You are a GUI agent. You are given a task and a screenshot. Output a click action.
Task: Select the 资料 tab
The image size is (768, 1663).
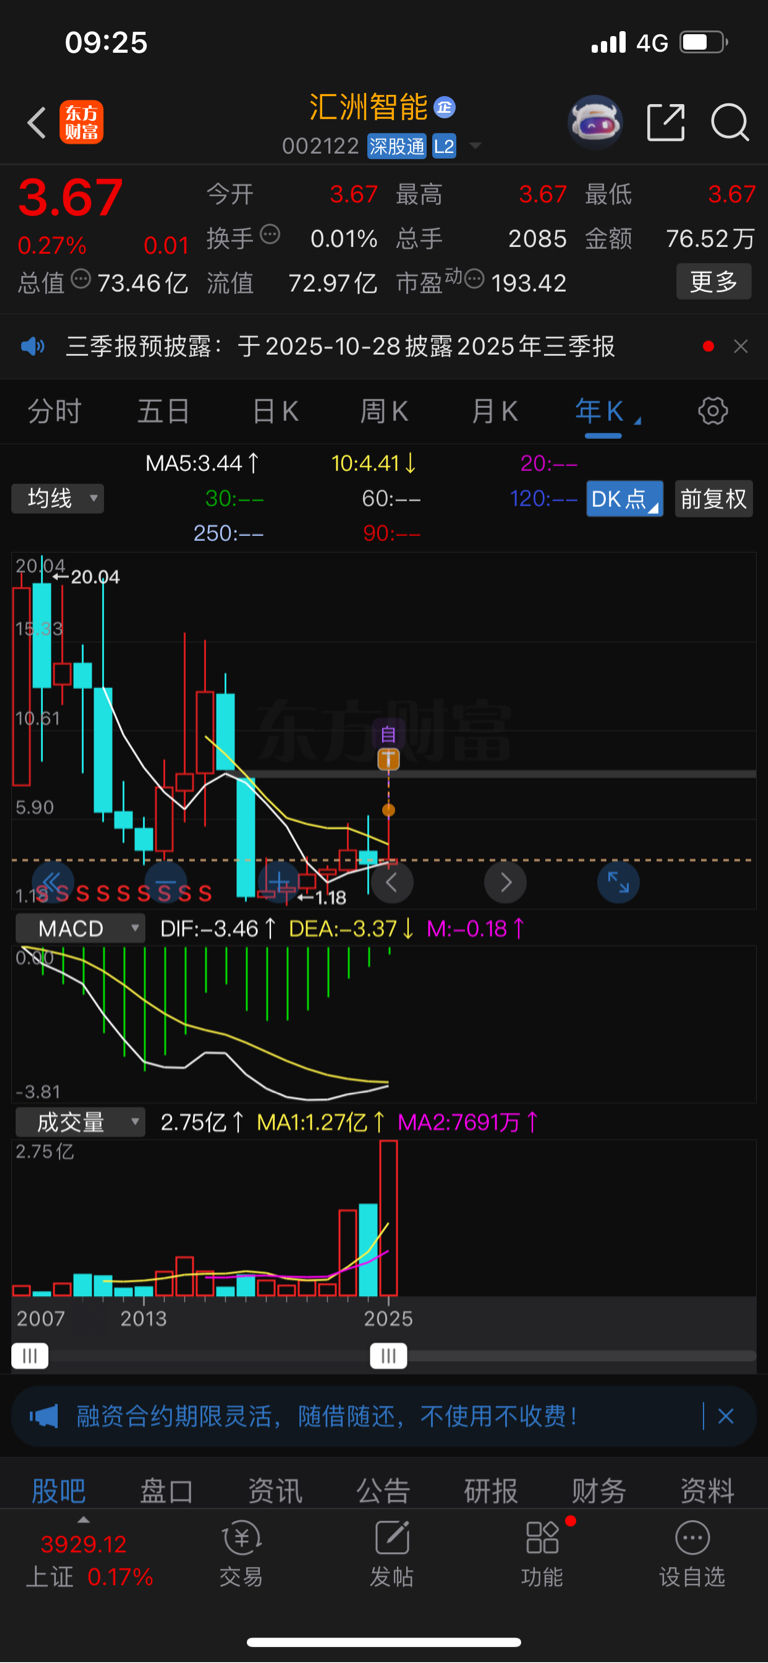click(707, 1491)
